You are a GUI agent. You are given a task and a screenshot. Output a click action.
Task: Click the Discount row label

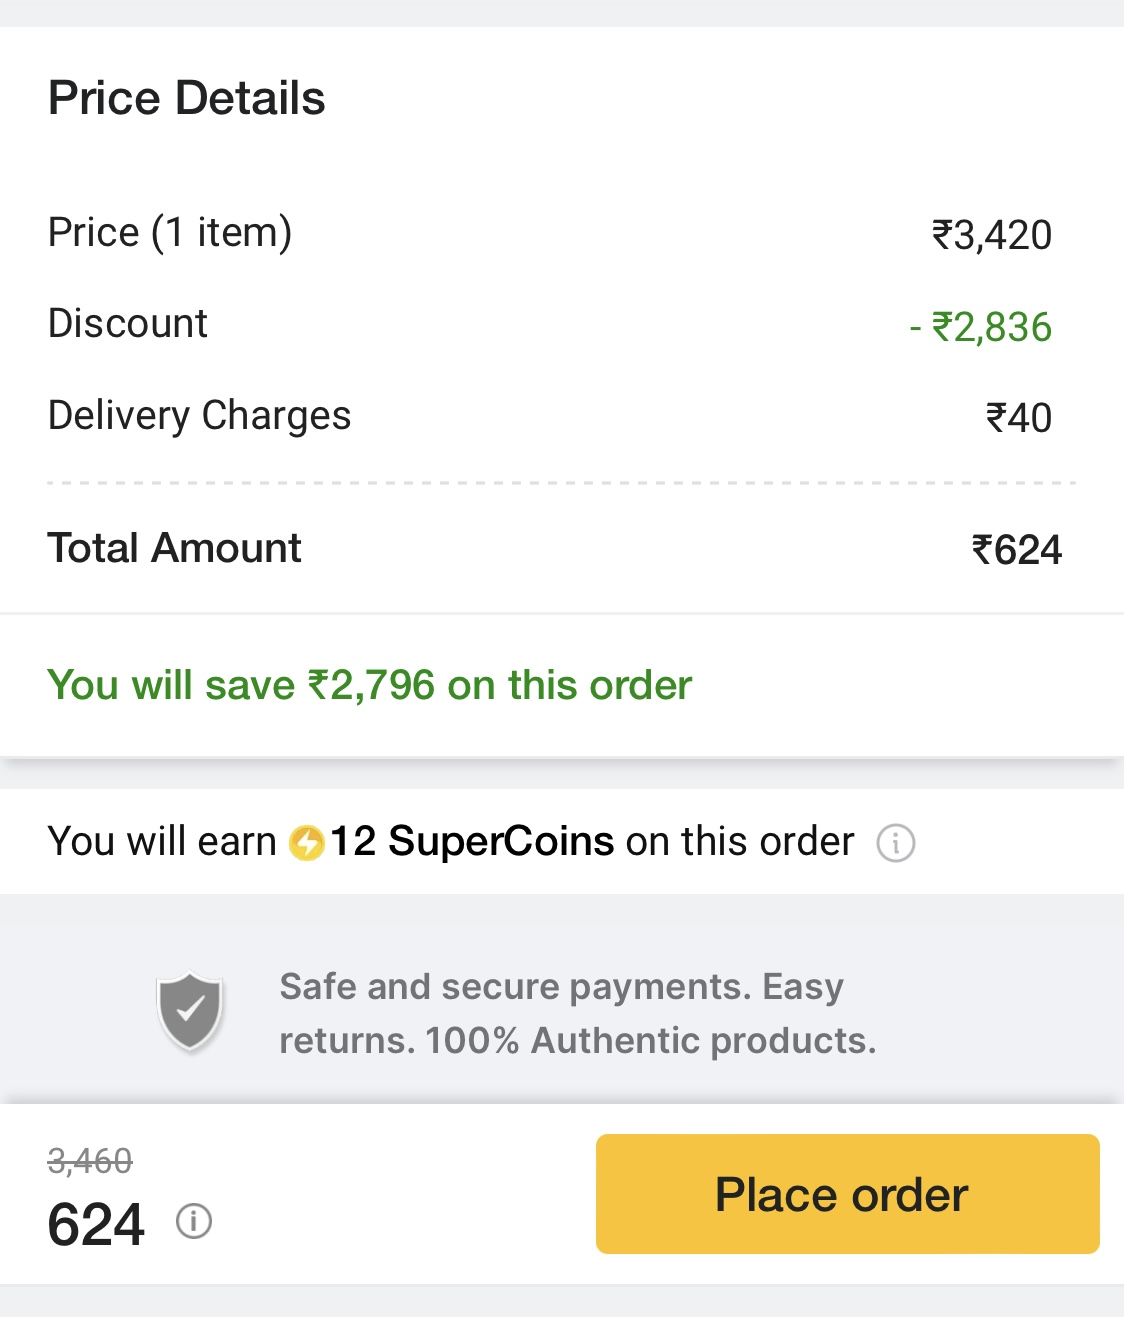128,324
